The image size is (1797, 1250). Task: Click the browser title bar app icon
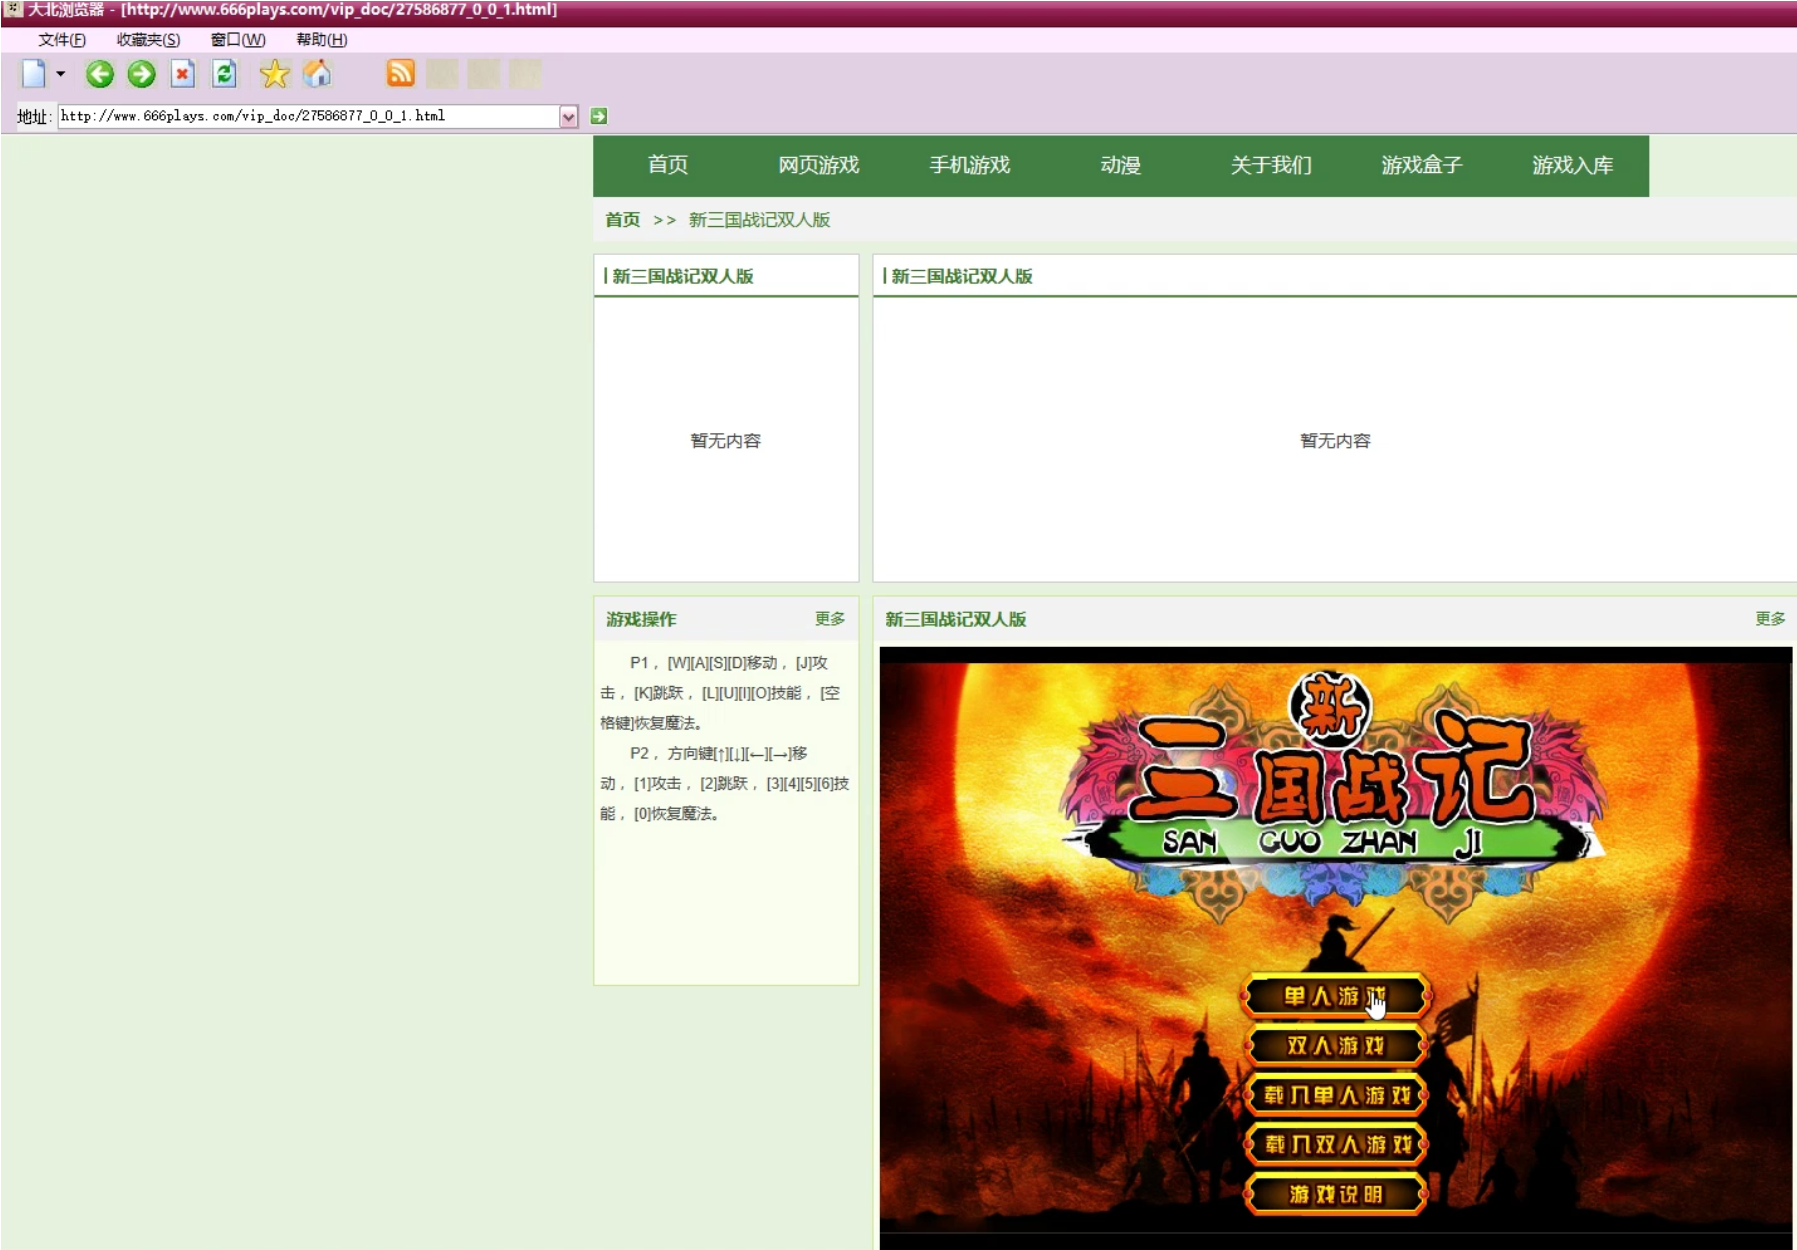[13, 10]
